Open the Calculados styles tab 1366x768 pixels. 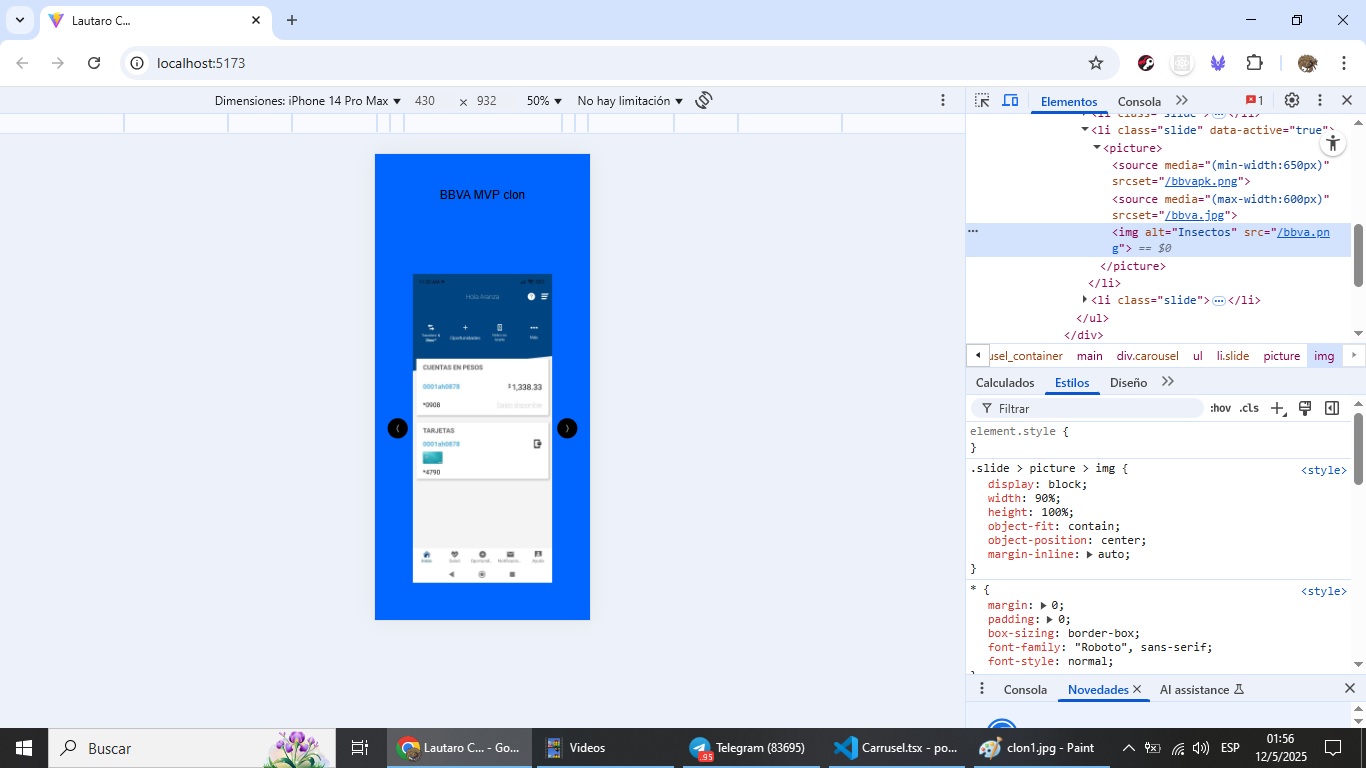tap(1005, 382)
